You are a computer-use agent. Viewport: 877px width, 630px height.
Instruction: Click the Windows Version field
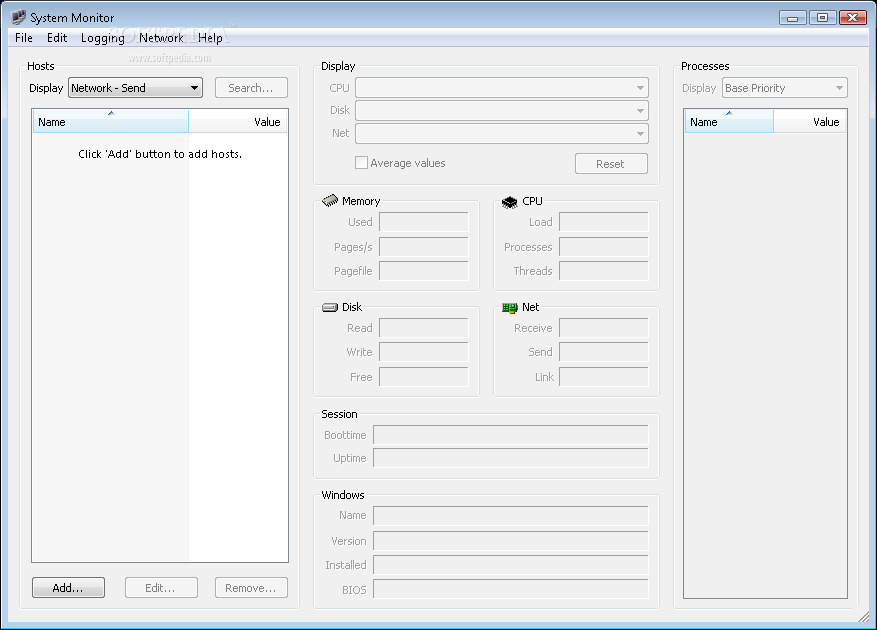point(511,540)
